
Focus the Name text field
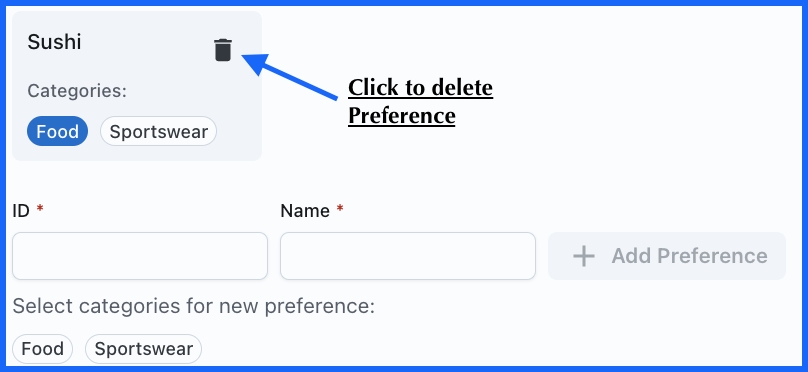pyautogui.click(x=408, y=256)
